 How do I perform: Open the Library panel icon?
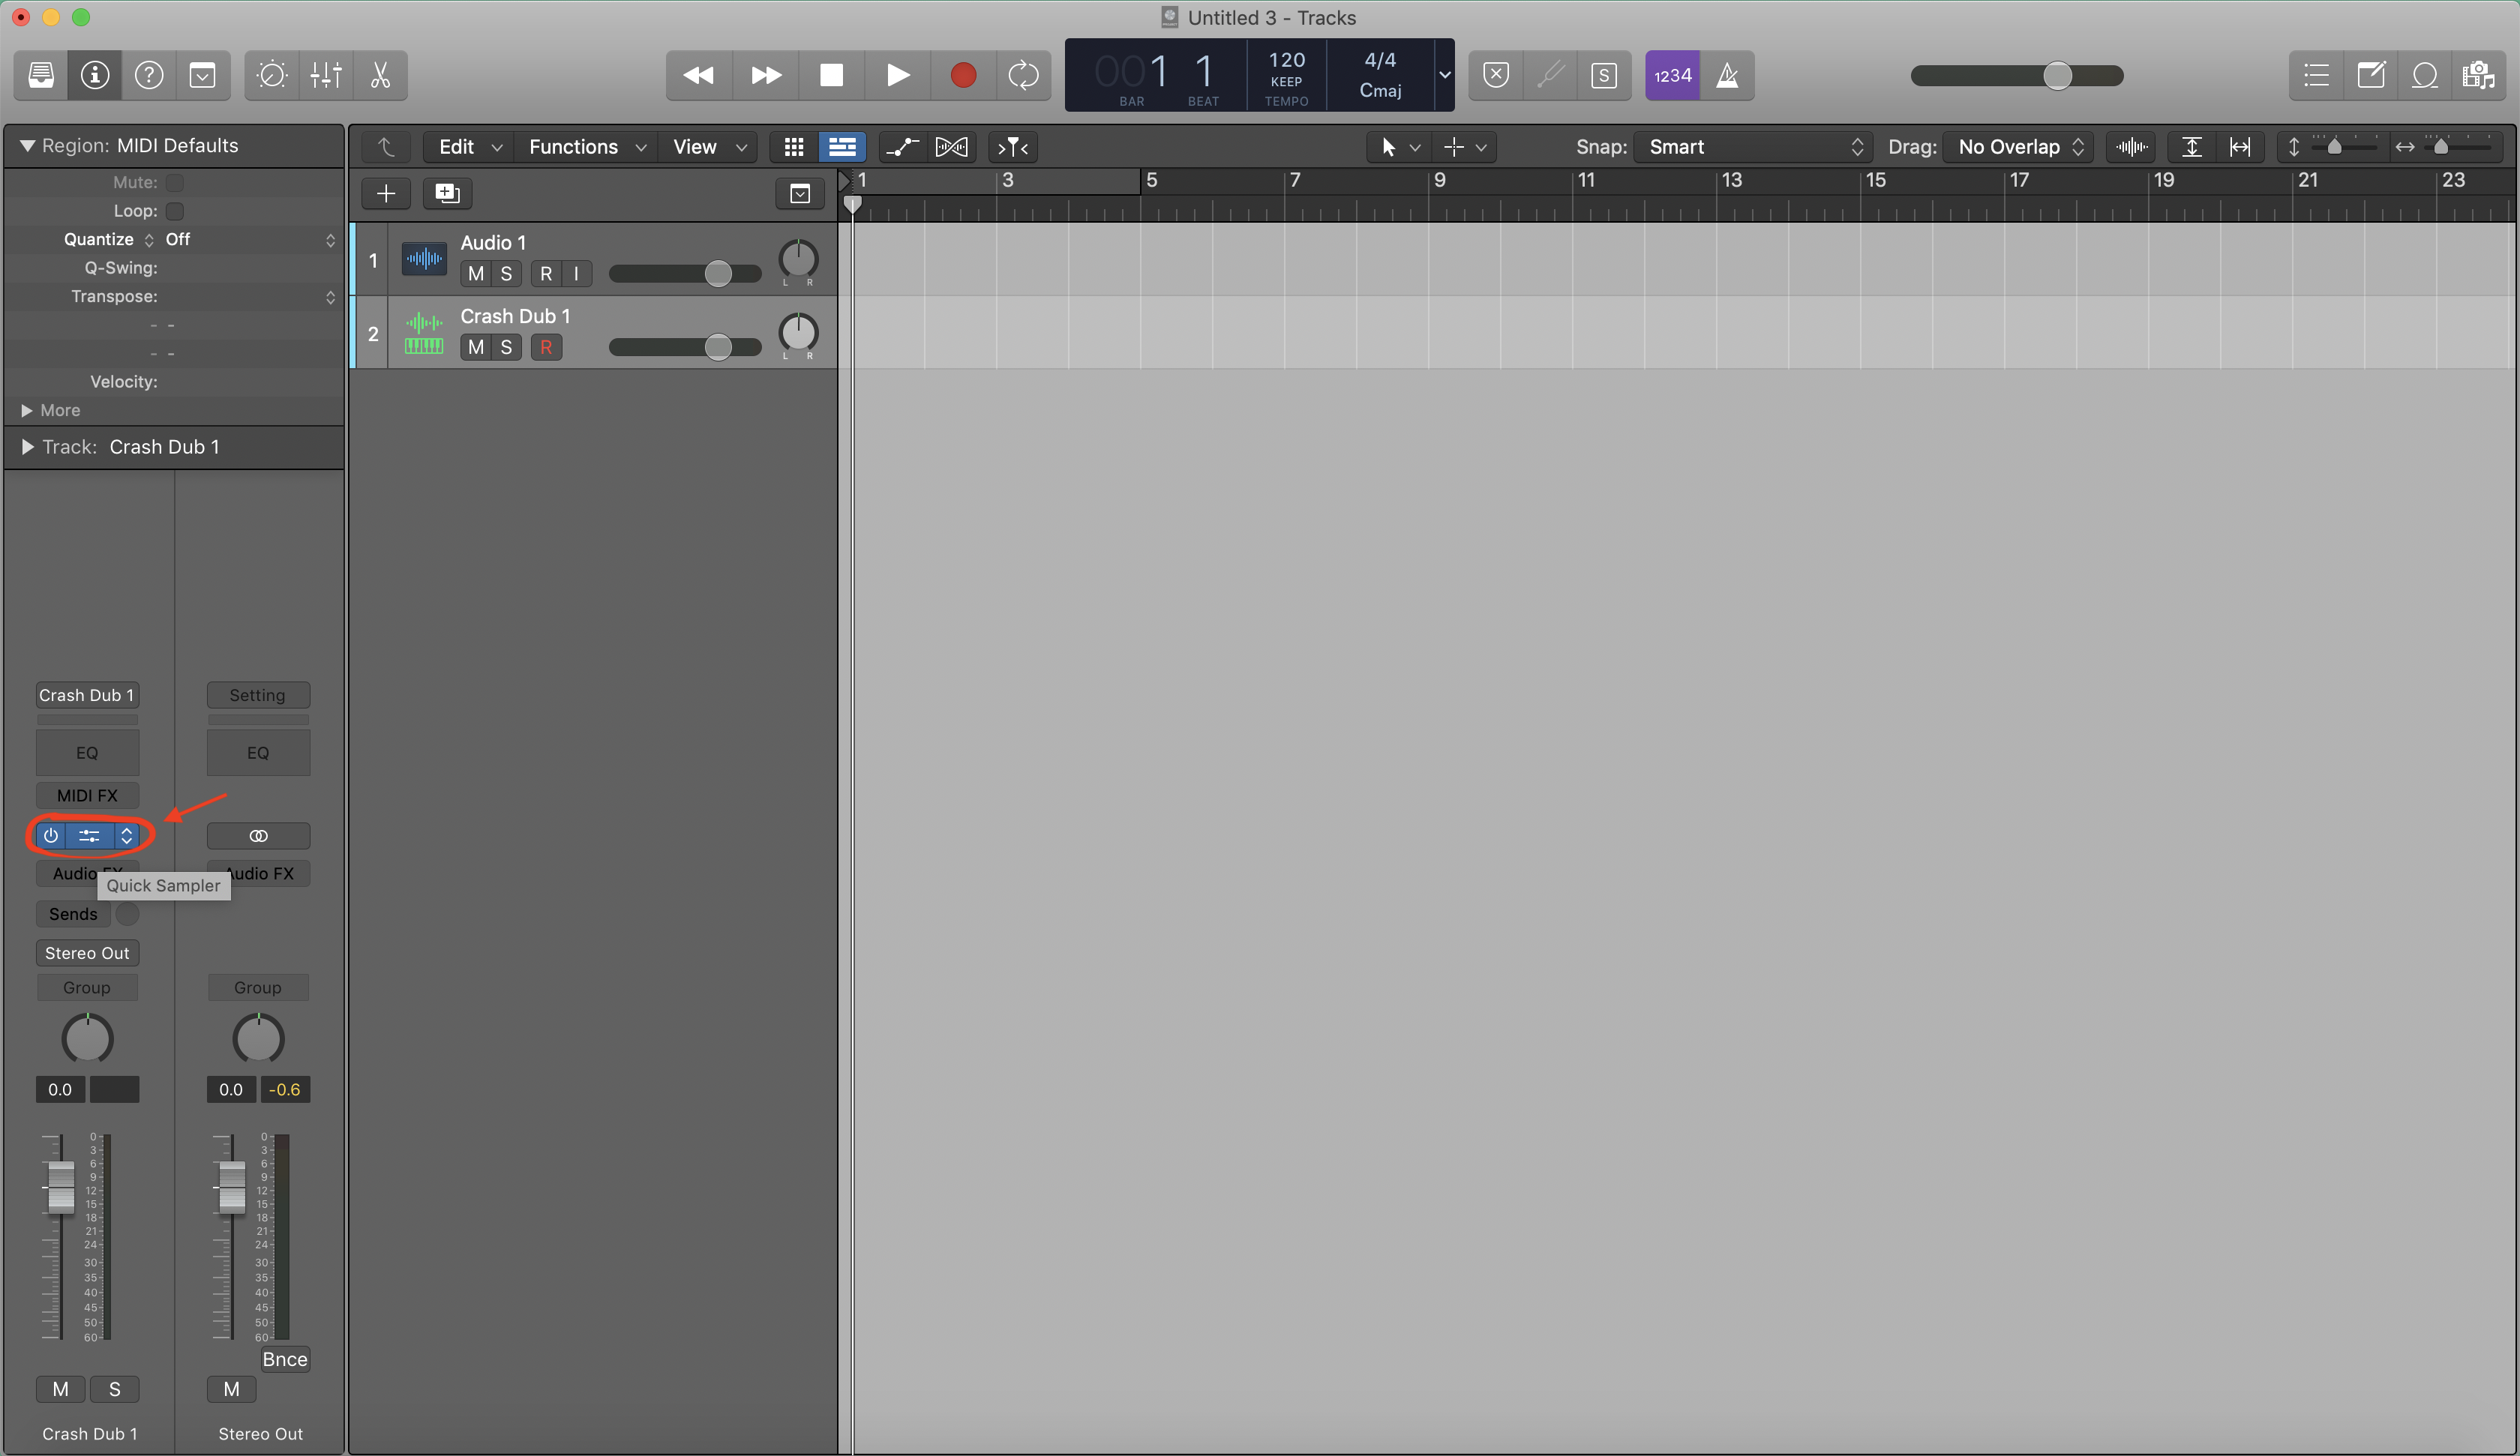point(41,75)
